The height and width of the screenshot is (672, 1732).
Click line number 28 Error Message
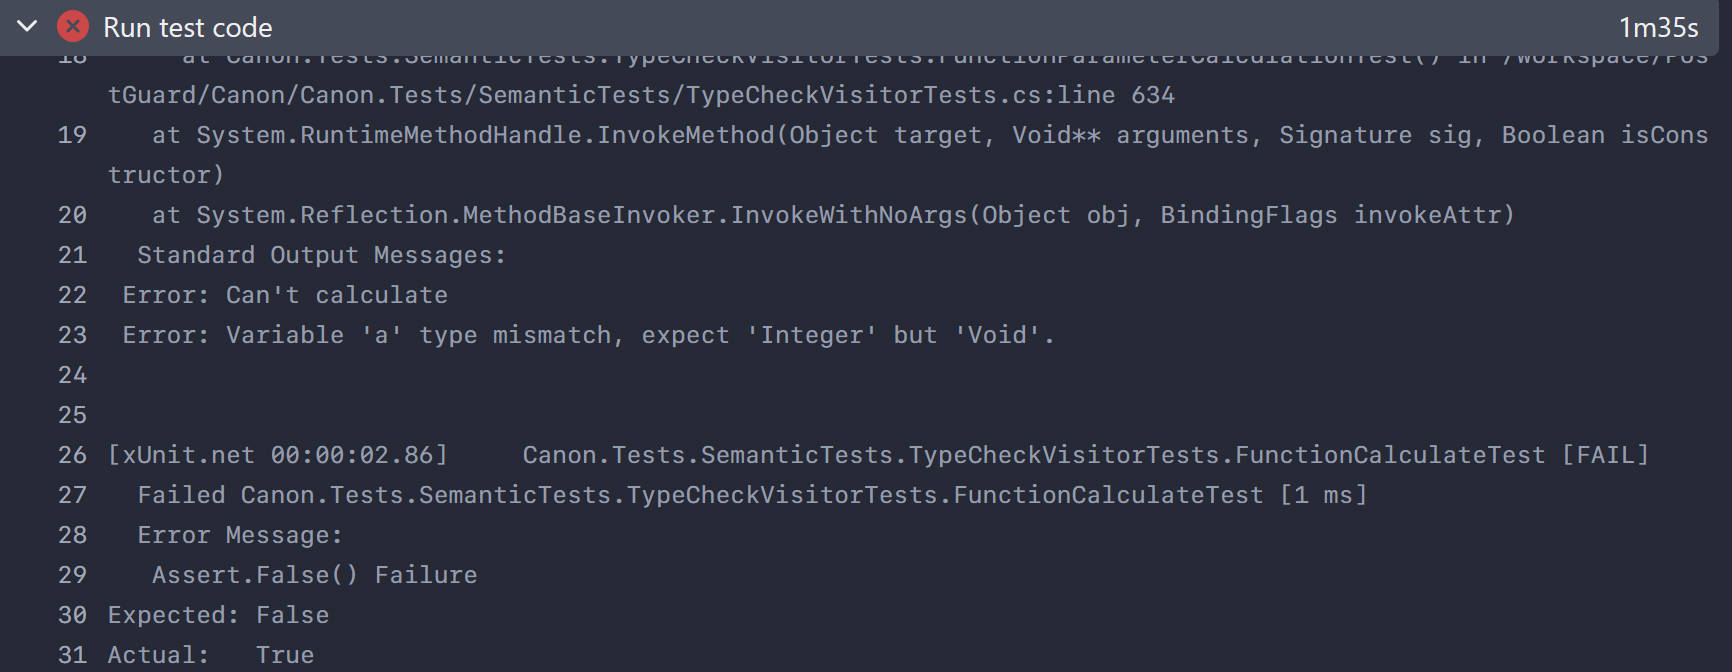[72, 535]
